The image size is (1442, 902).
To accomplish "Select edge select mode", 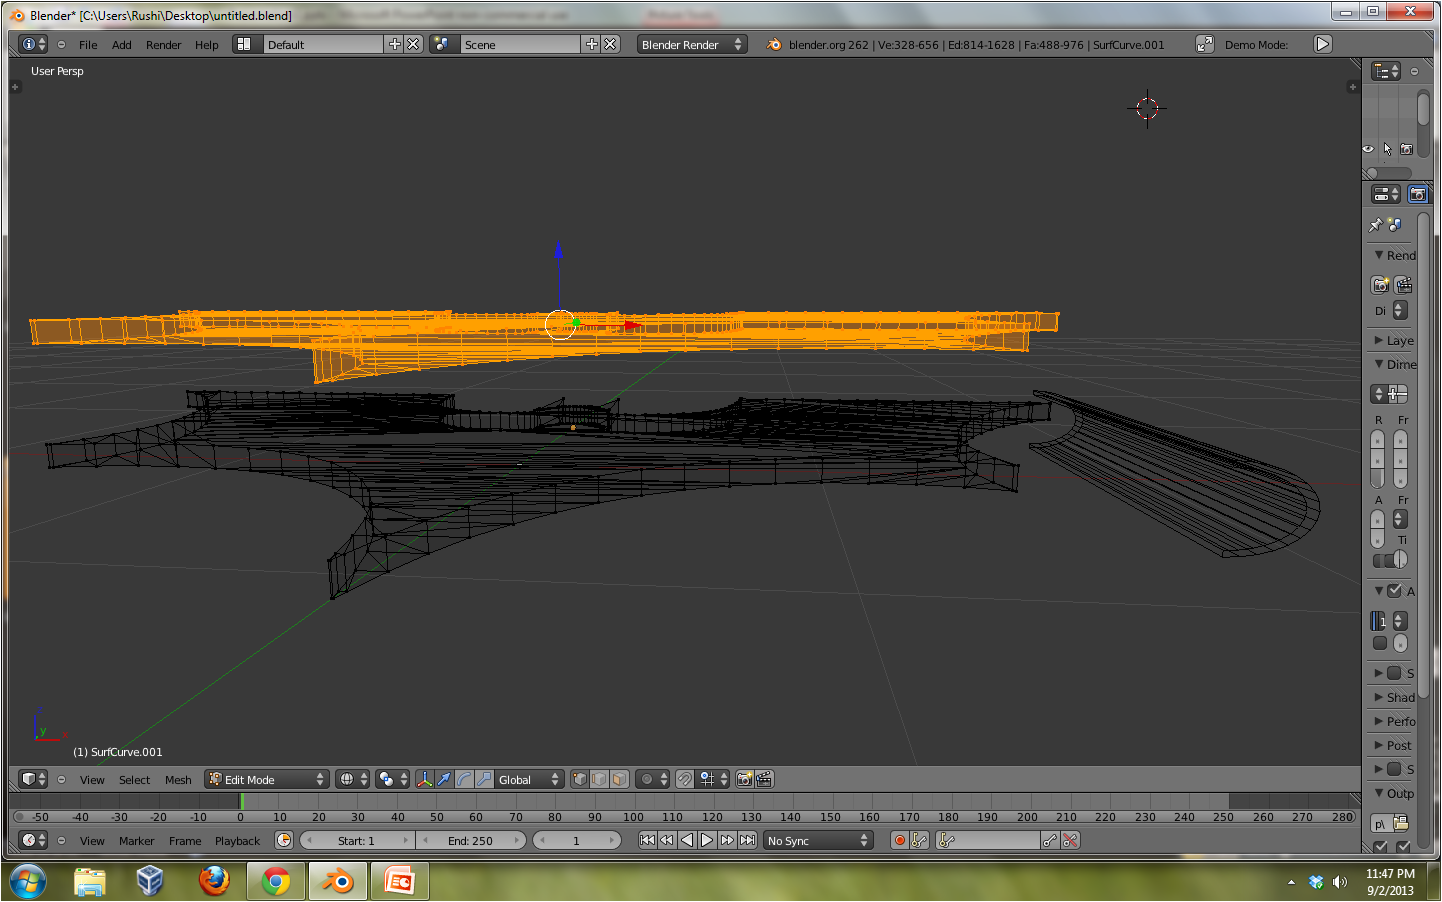I will tap(599, 779).
